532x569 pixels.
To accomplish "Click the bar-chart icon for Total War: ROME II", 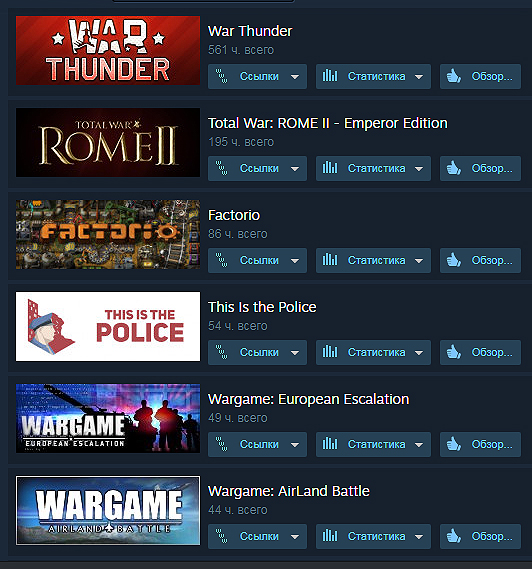I will point(330,168).
